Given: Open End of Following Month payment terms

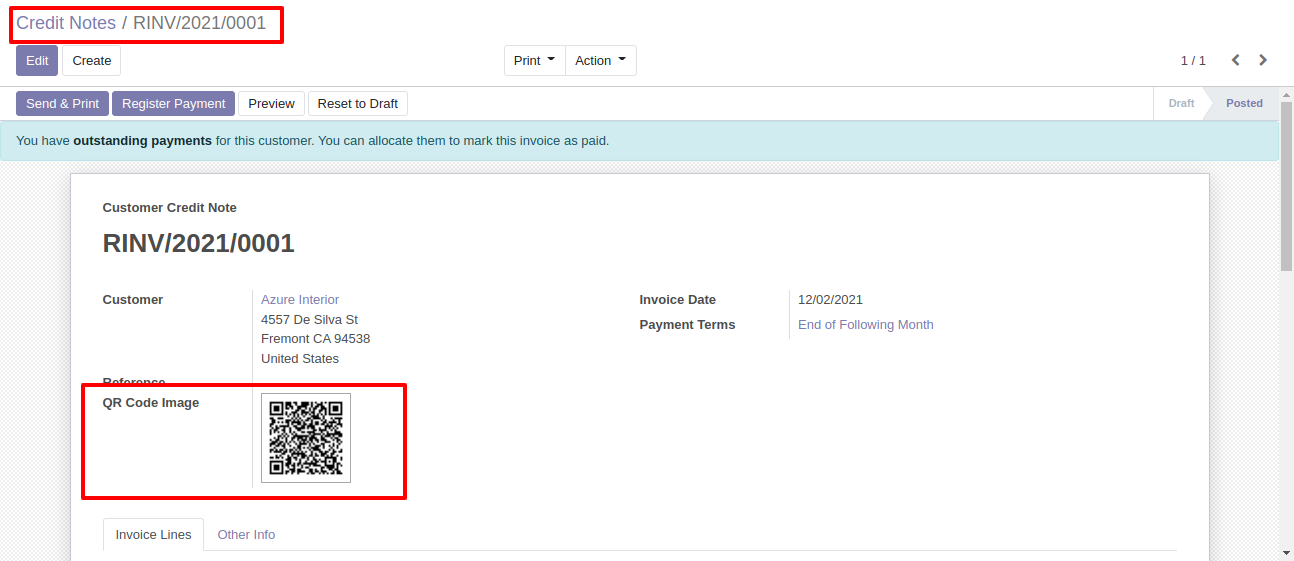Looking at the screenshot, I should [865, 325].
